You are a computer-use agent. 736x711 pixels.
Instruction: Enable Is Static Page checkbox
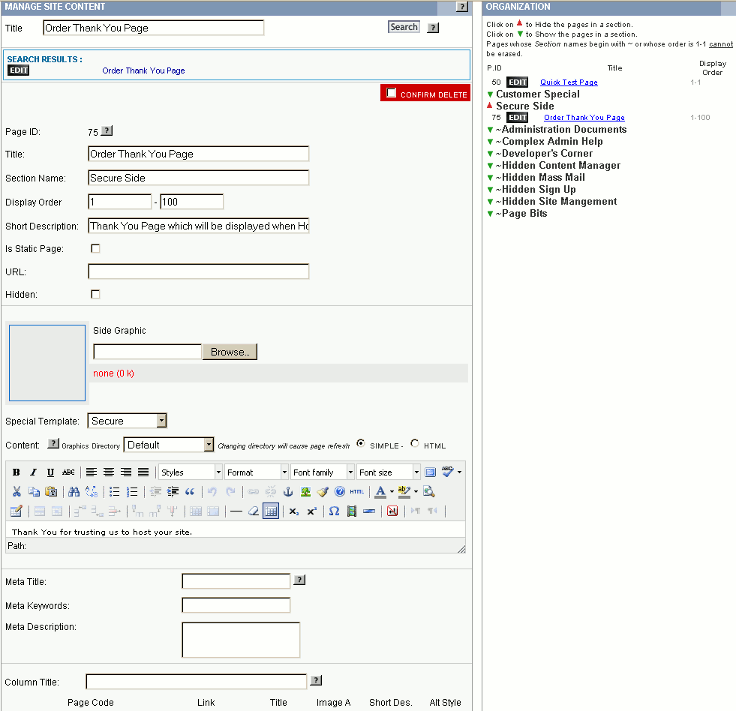[95, 248]
